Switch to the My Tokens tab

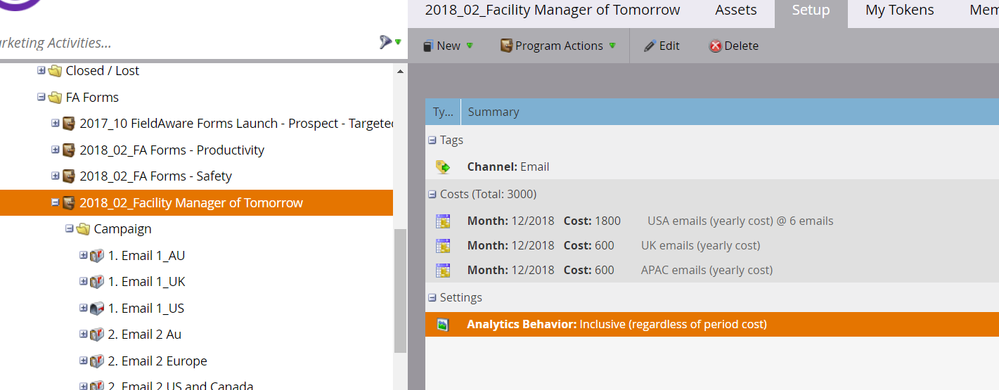pos(900,10)
